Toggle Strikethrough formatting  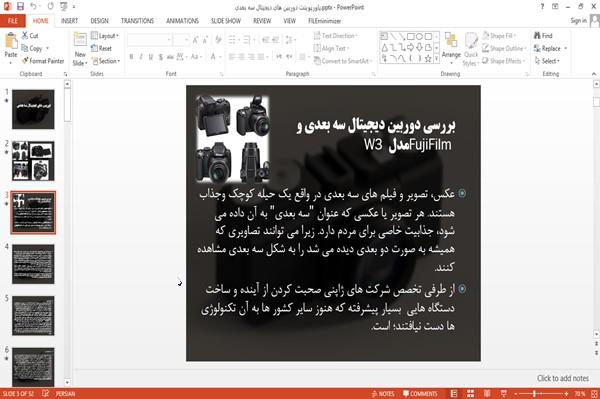(x=170, y=57)
